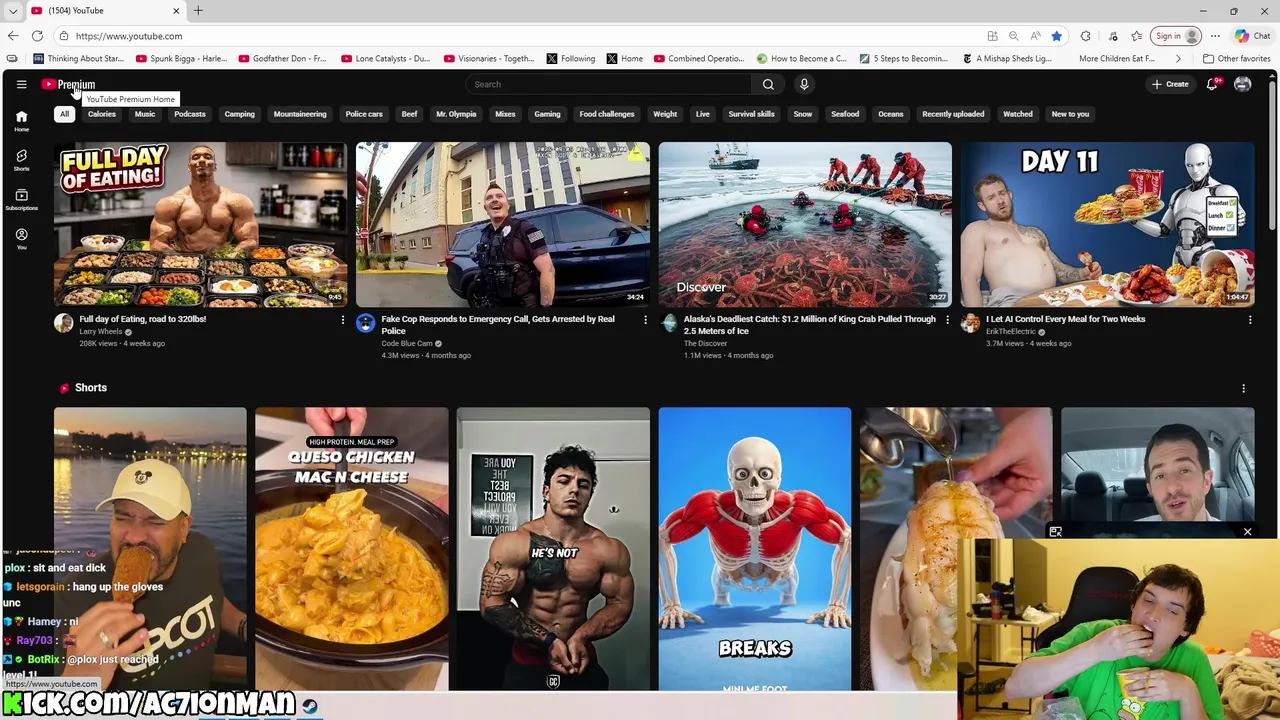Open more options for Alaska's Deadliest Catch video
1280x720 pixels.
[x=947, y=320]
